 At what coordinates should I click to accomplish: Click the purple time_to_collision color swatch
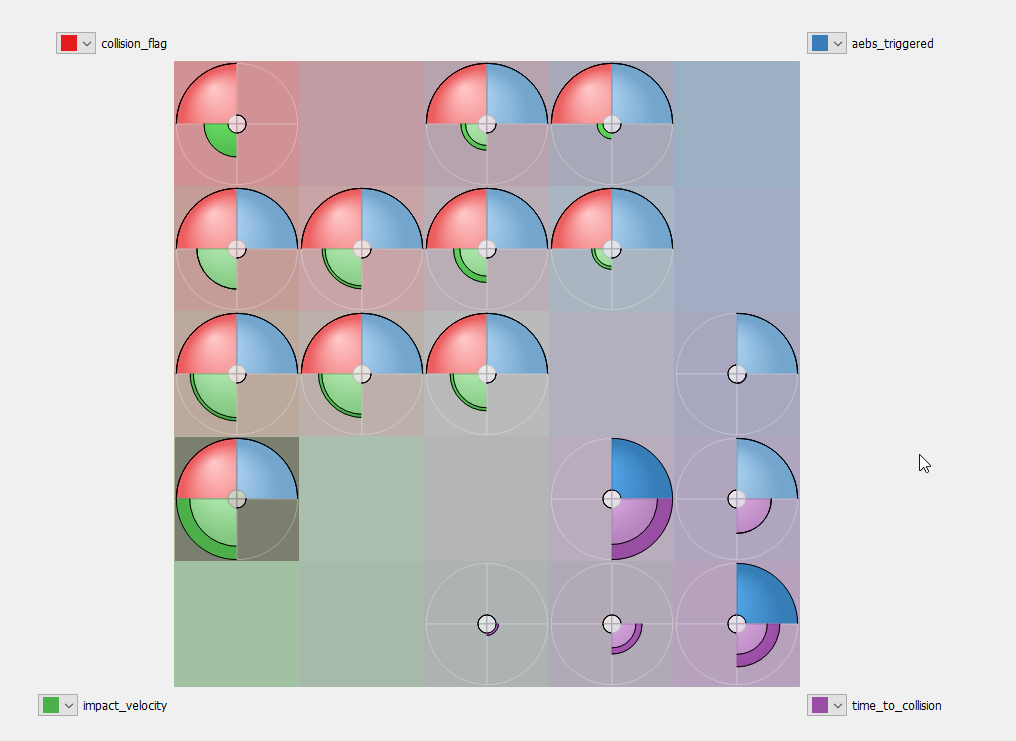820,705
